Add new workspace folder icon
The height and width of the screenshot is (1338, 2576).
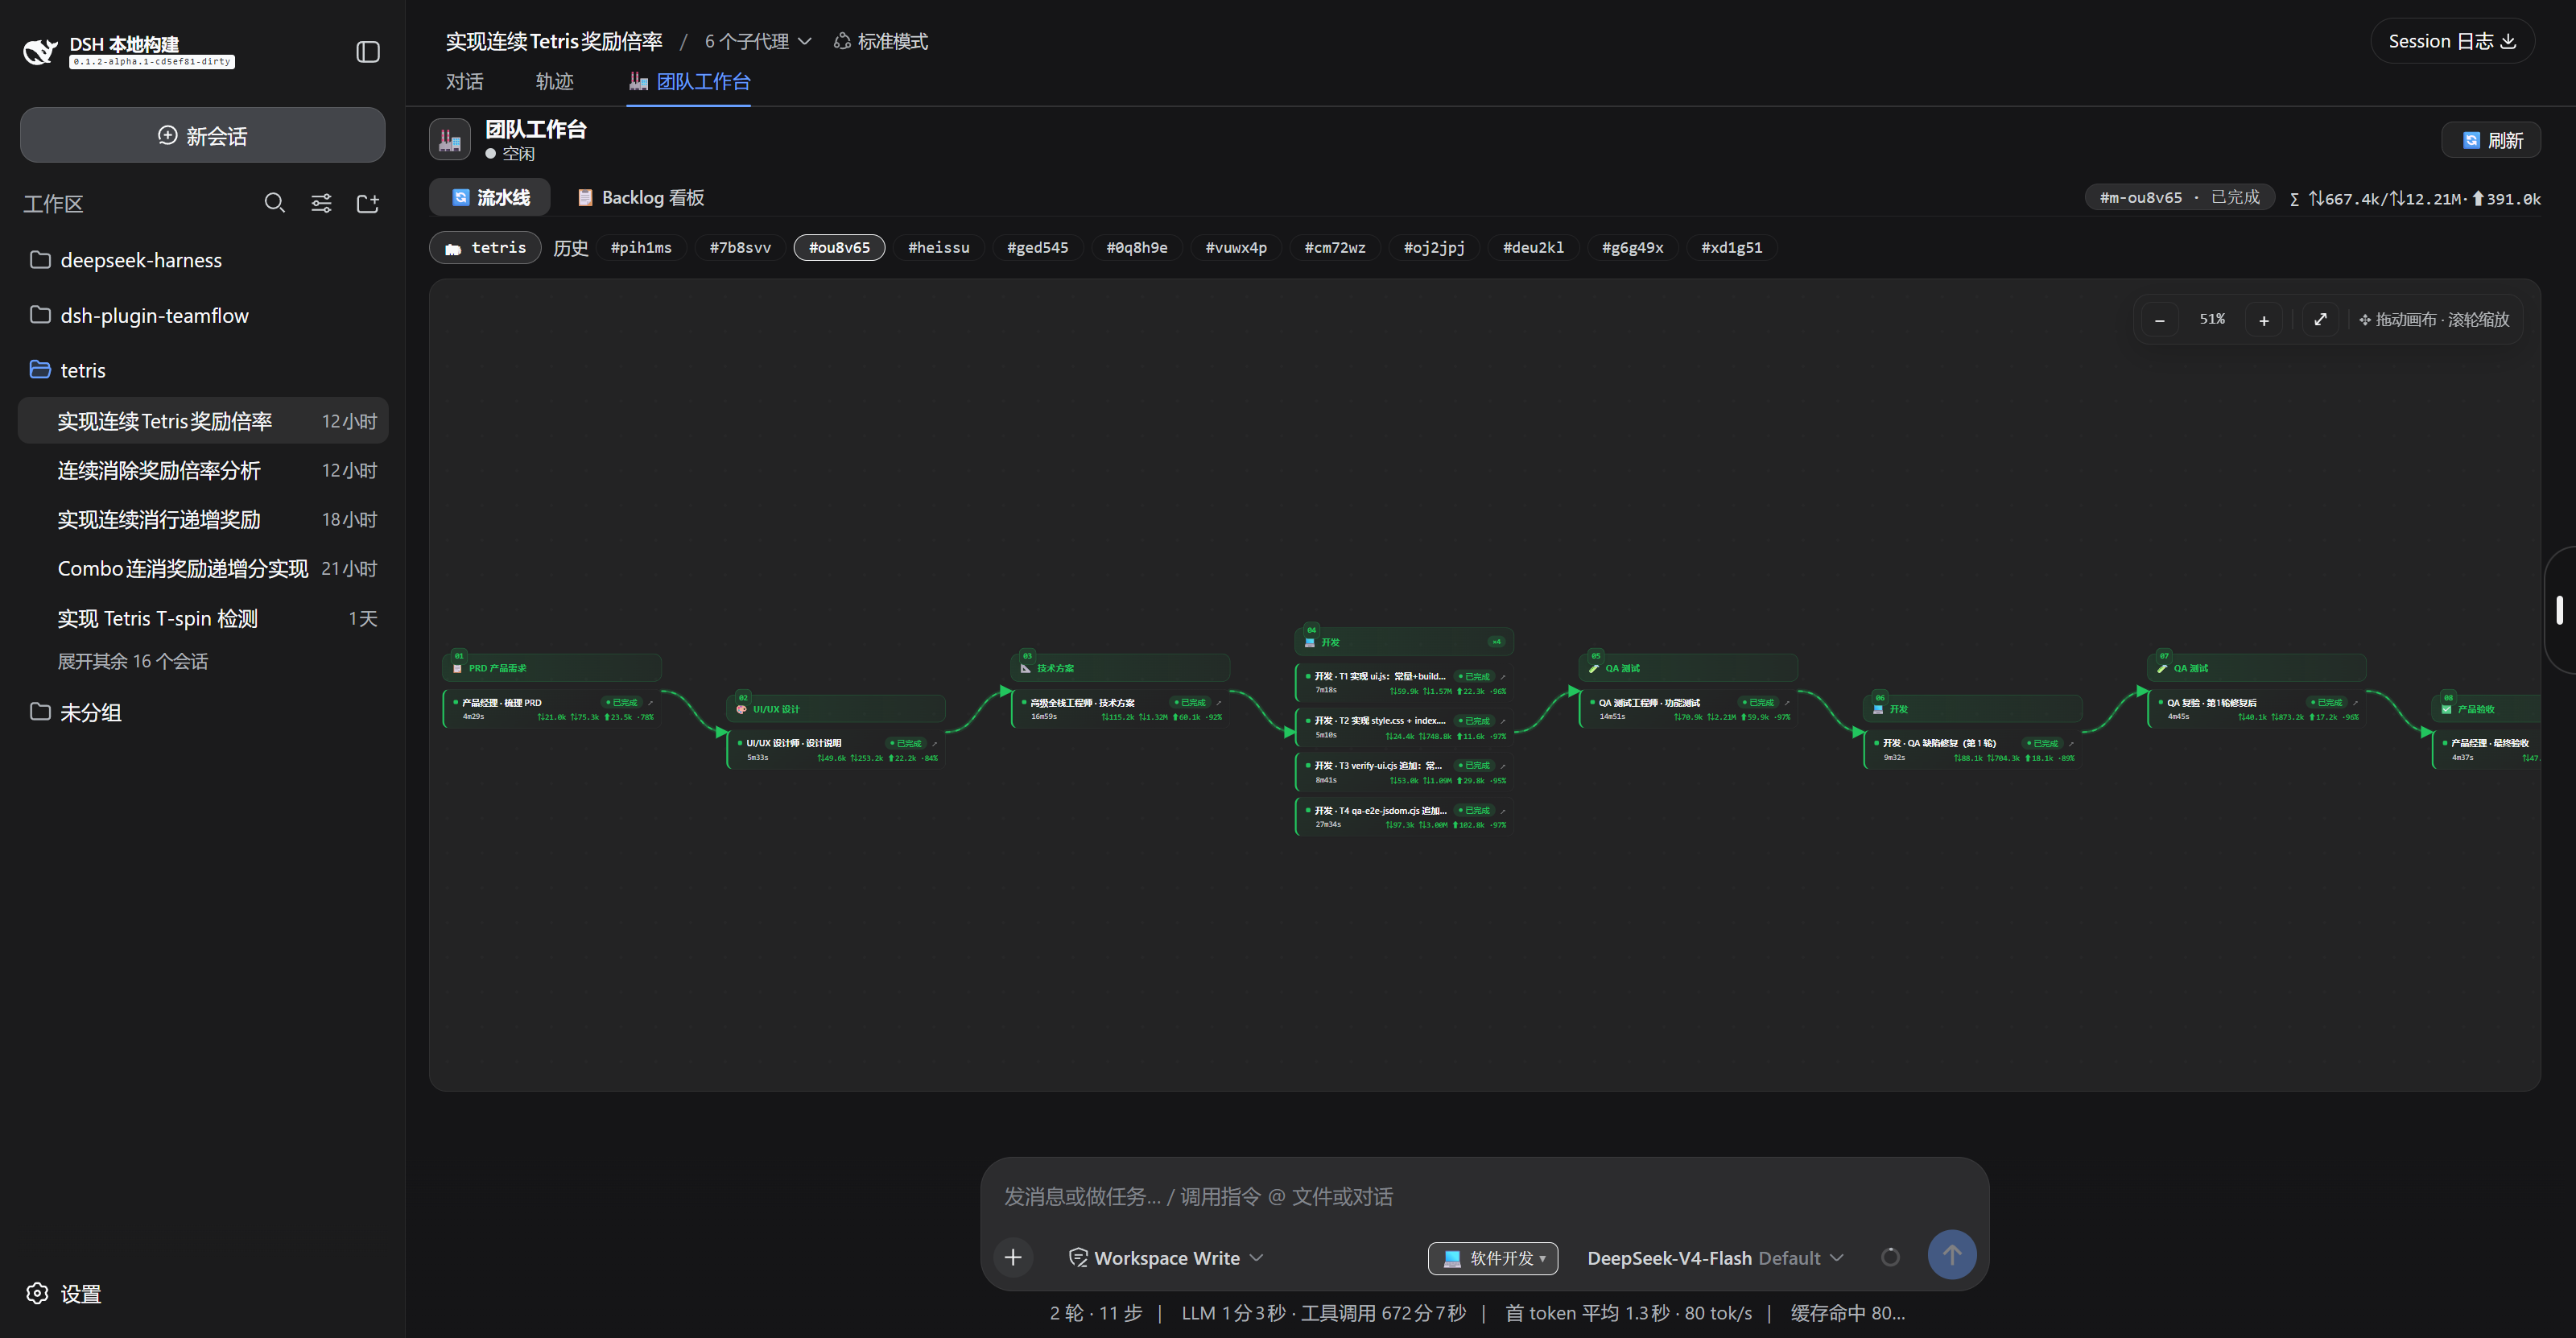pos(368,203)
